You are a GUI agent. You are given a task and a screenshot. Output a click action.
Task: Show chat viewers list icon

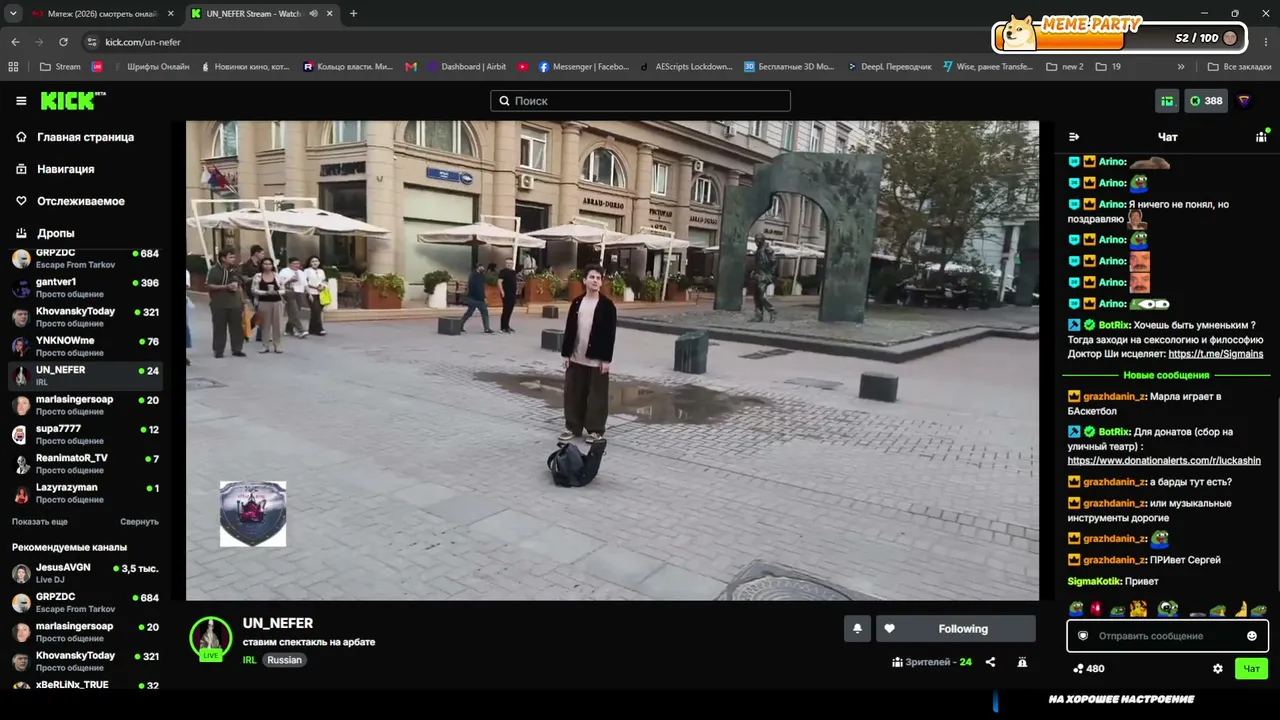click(x=1262, y=137)
